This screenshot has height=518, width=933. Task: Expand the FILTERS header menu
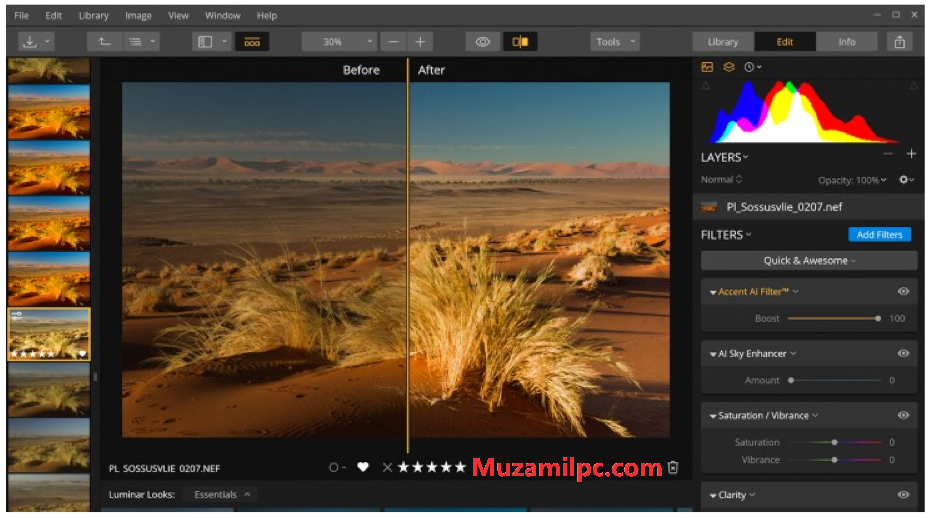click(726, 235)
